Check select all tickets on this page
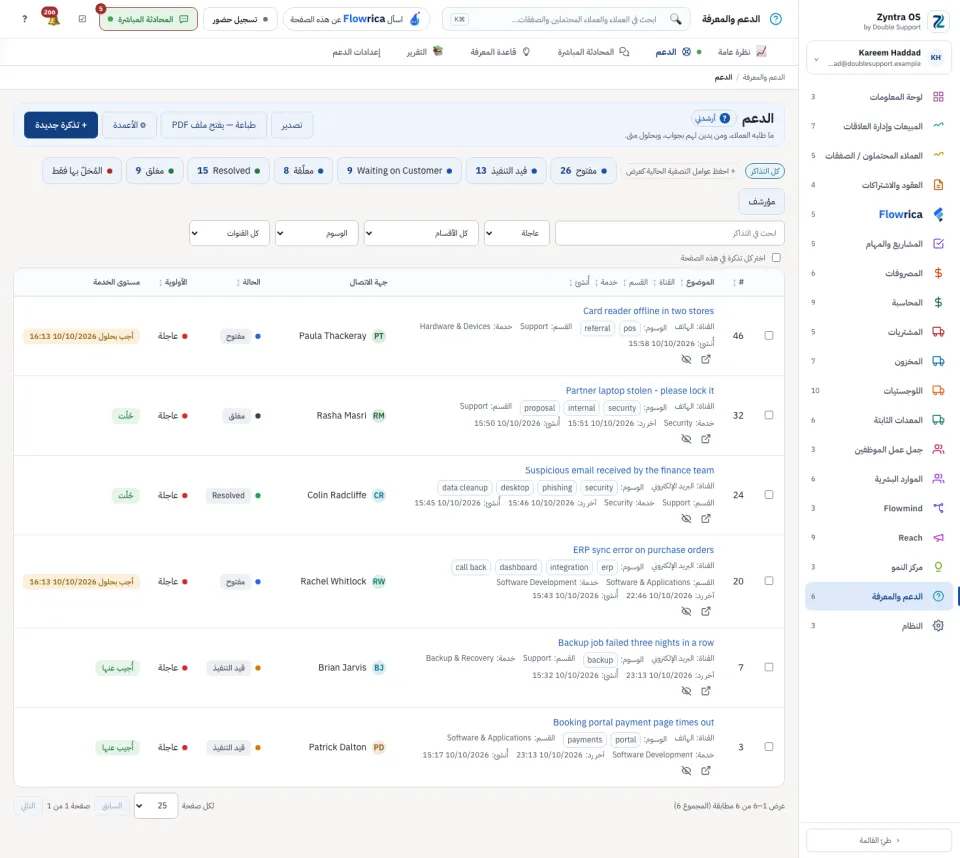Viewport: 960px width, 858px height. point(776,258)
